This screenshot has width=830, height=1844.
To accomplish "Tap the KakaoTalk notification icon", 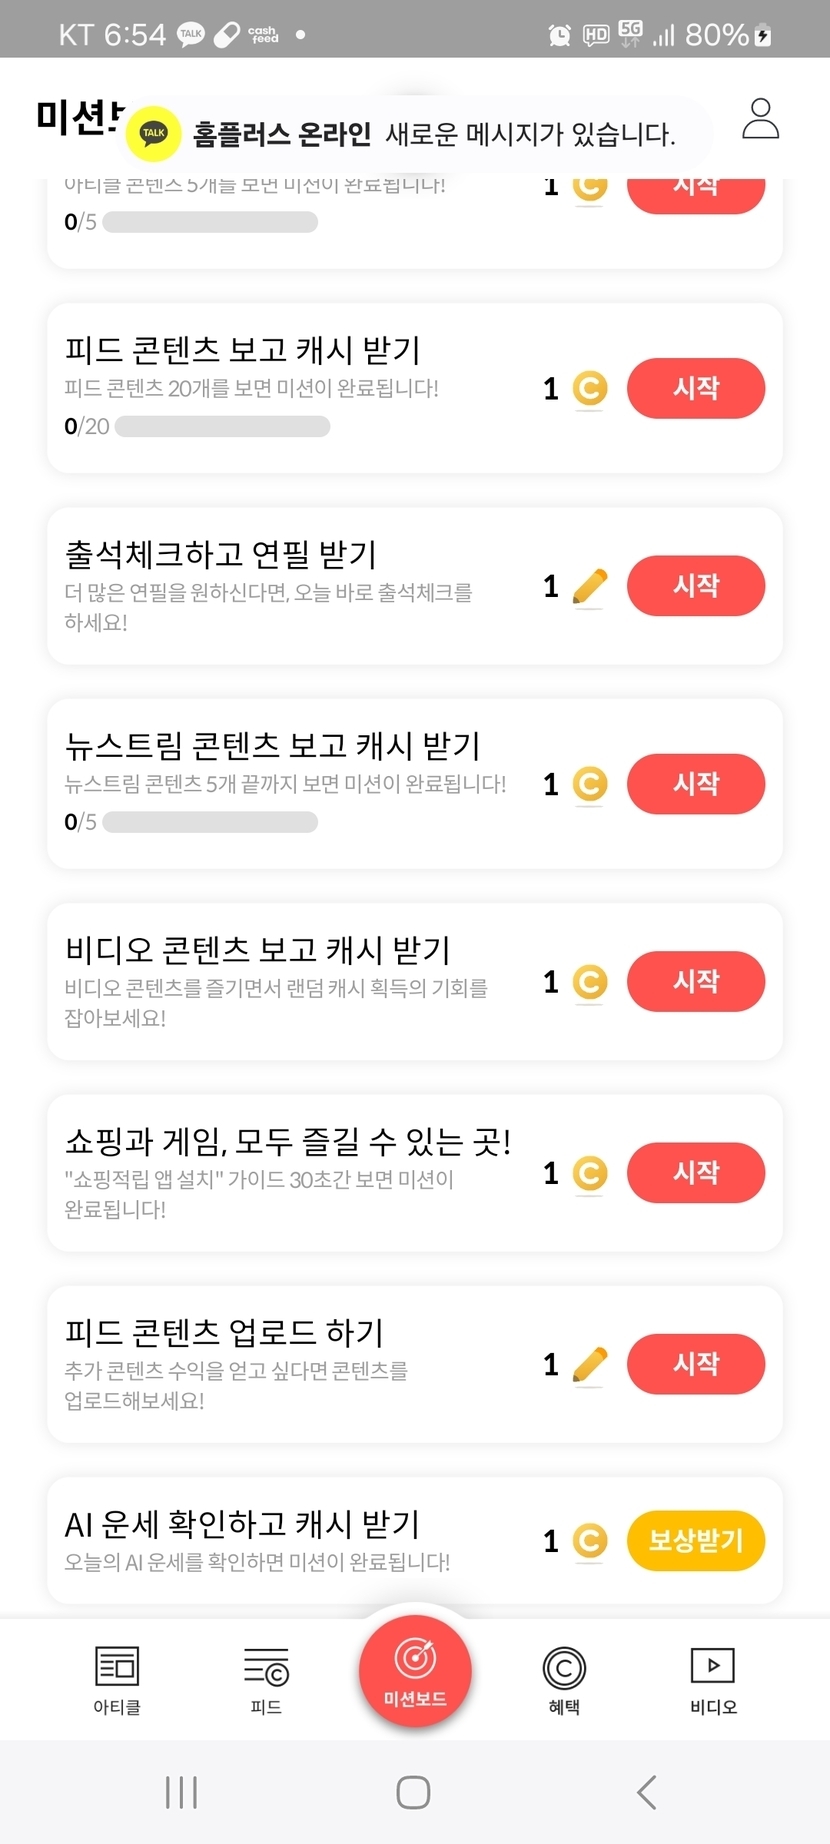I will pos(154,133).
